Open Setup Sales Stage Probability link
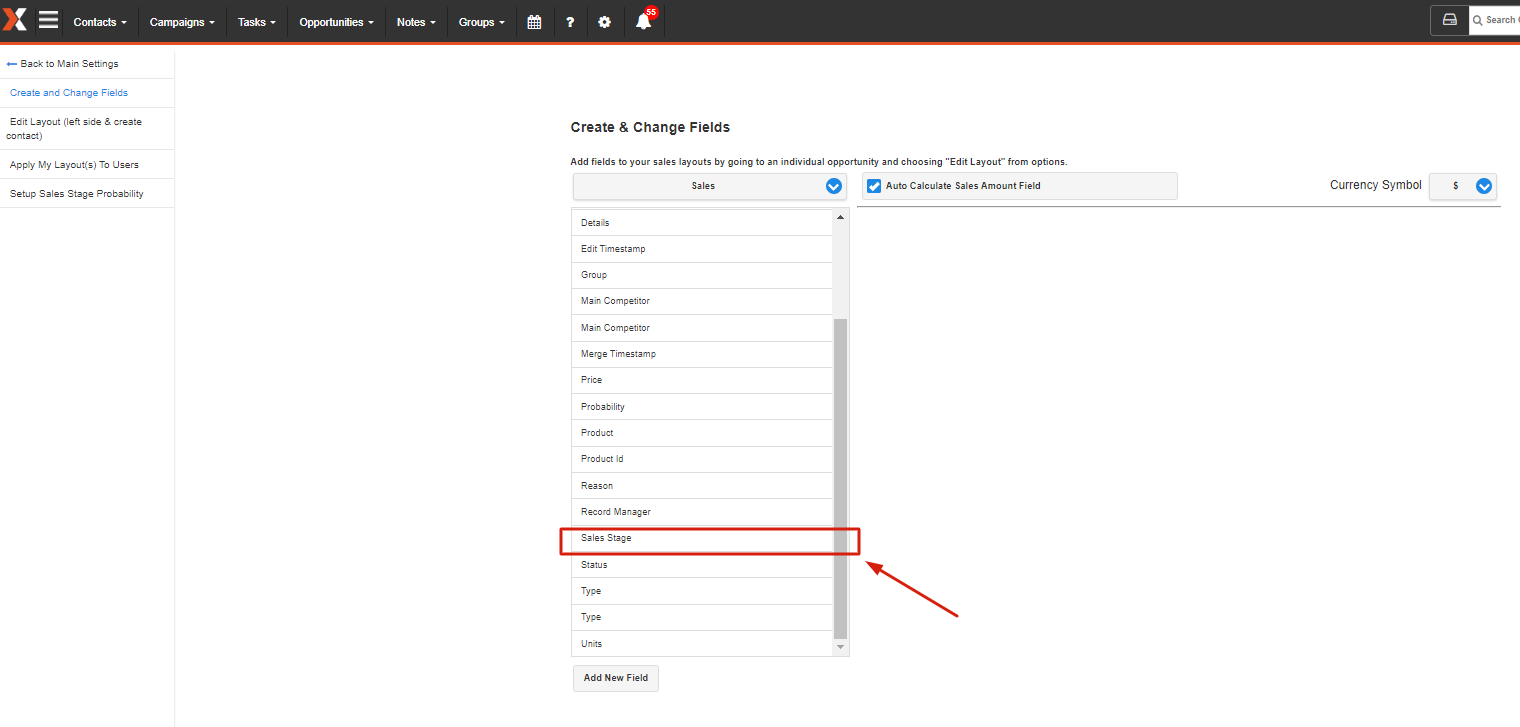Image resolution: width=1520 pixels, height=727 pixels. tap(76, 194)
